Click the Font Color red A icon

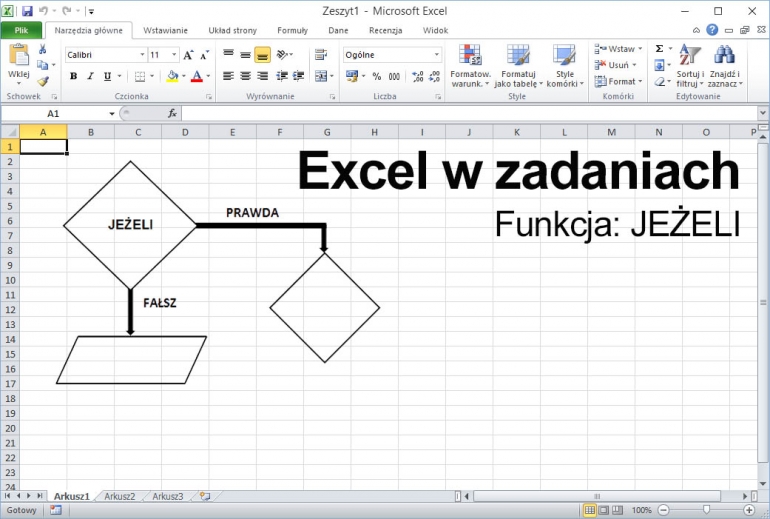point(197,76)
